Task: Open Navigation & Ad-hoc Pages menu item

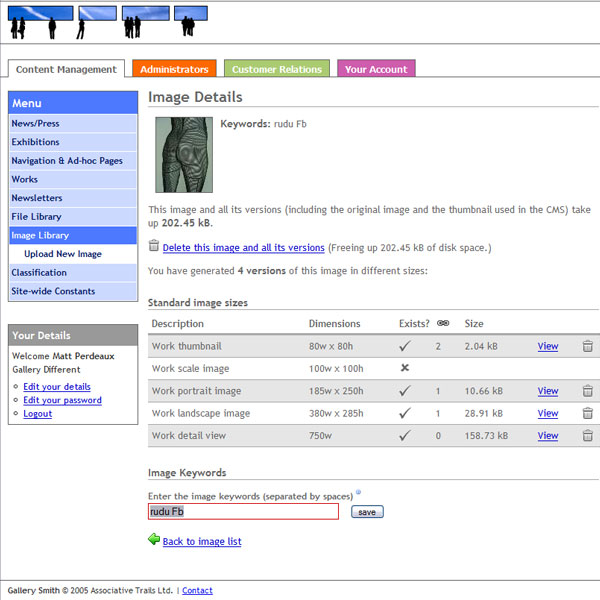Action: click(73, 161)
